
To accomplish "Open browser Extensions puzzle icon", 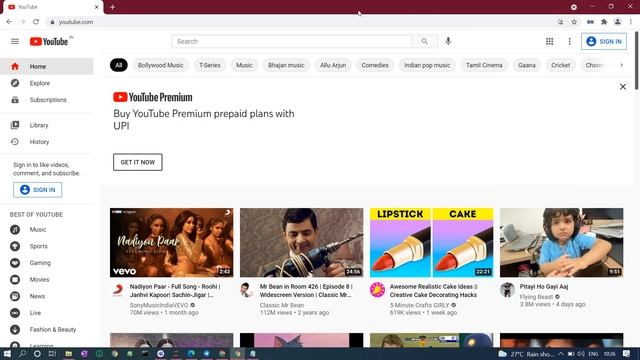I will coord(604,22).
